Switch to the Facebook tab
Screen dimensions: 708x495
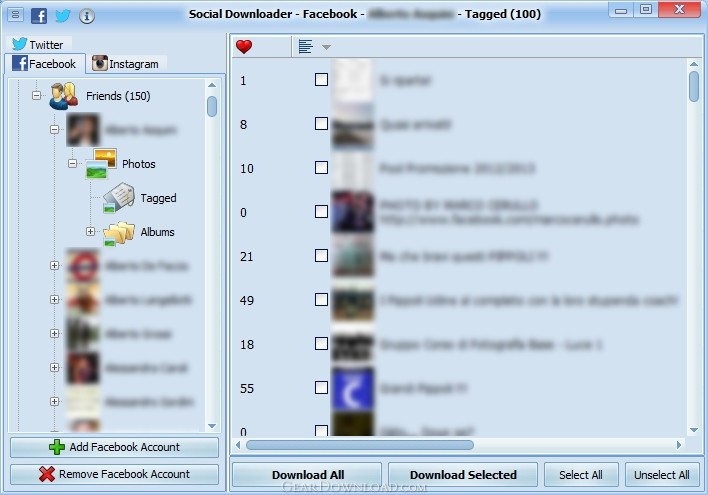[45, 64]
